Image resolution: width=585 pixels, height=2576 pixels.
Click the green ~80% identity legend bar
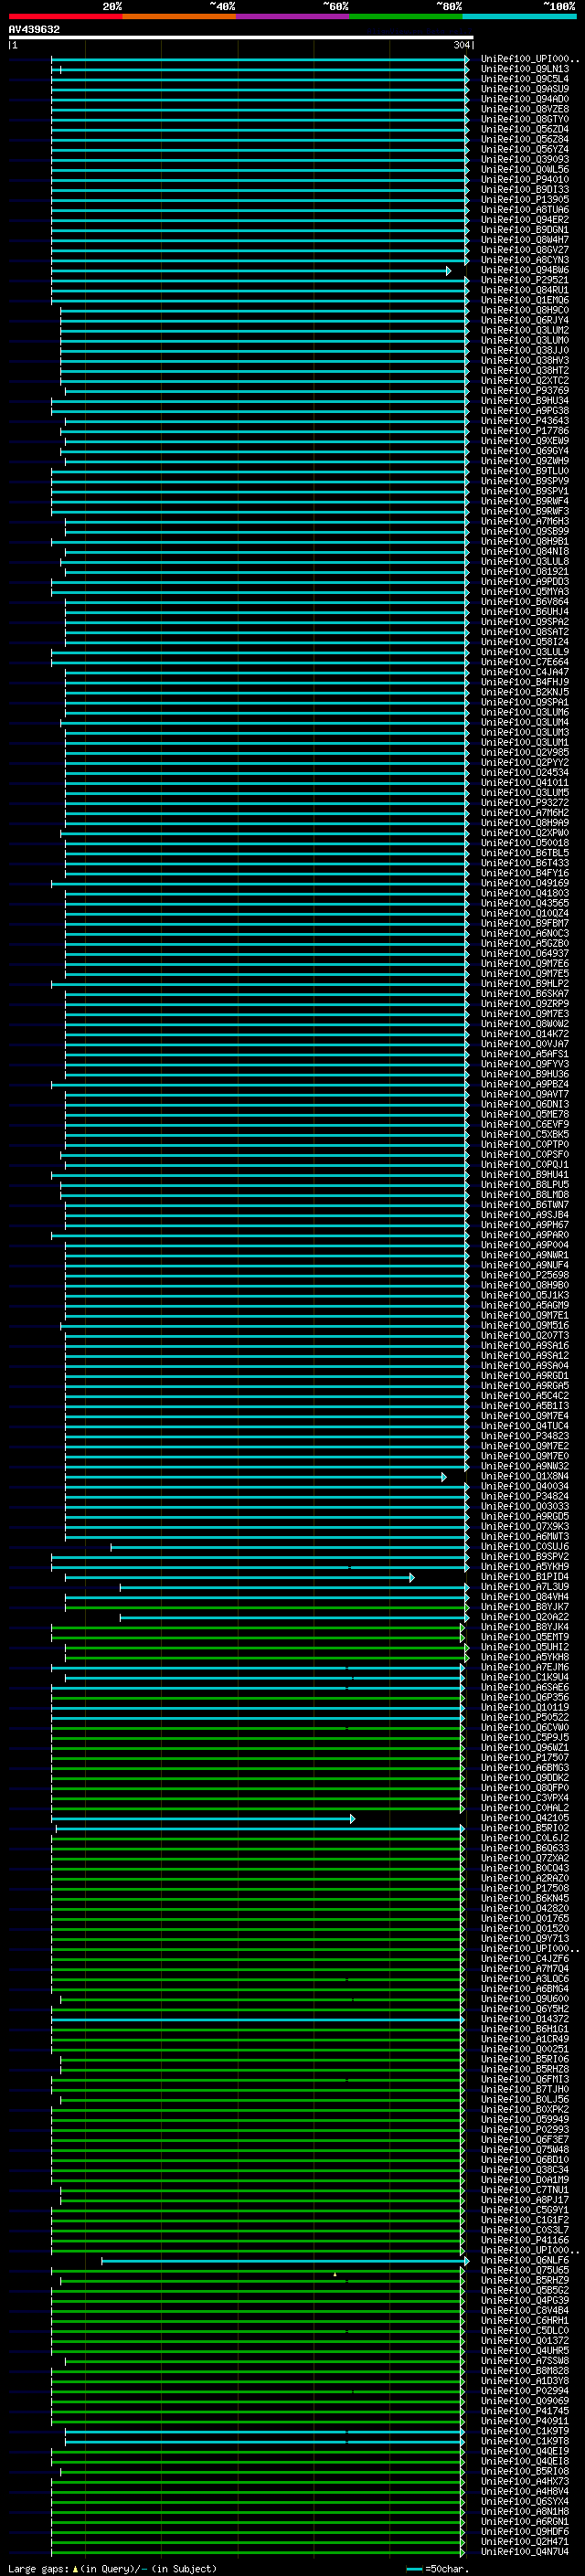pyautogui.click(x=406, y=16)
